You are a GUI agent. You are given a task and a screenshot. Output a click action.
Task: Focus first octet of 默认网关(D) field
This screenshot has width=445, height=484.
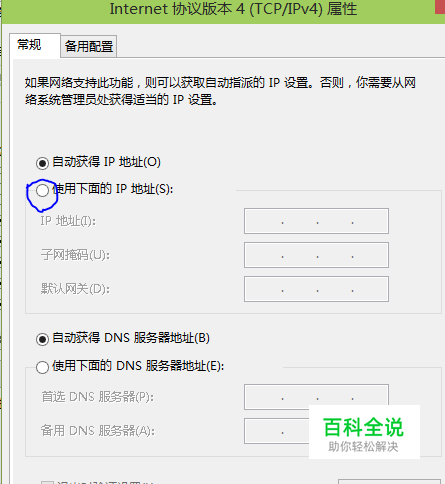click(x=263, y=289)
